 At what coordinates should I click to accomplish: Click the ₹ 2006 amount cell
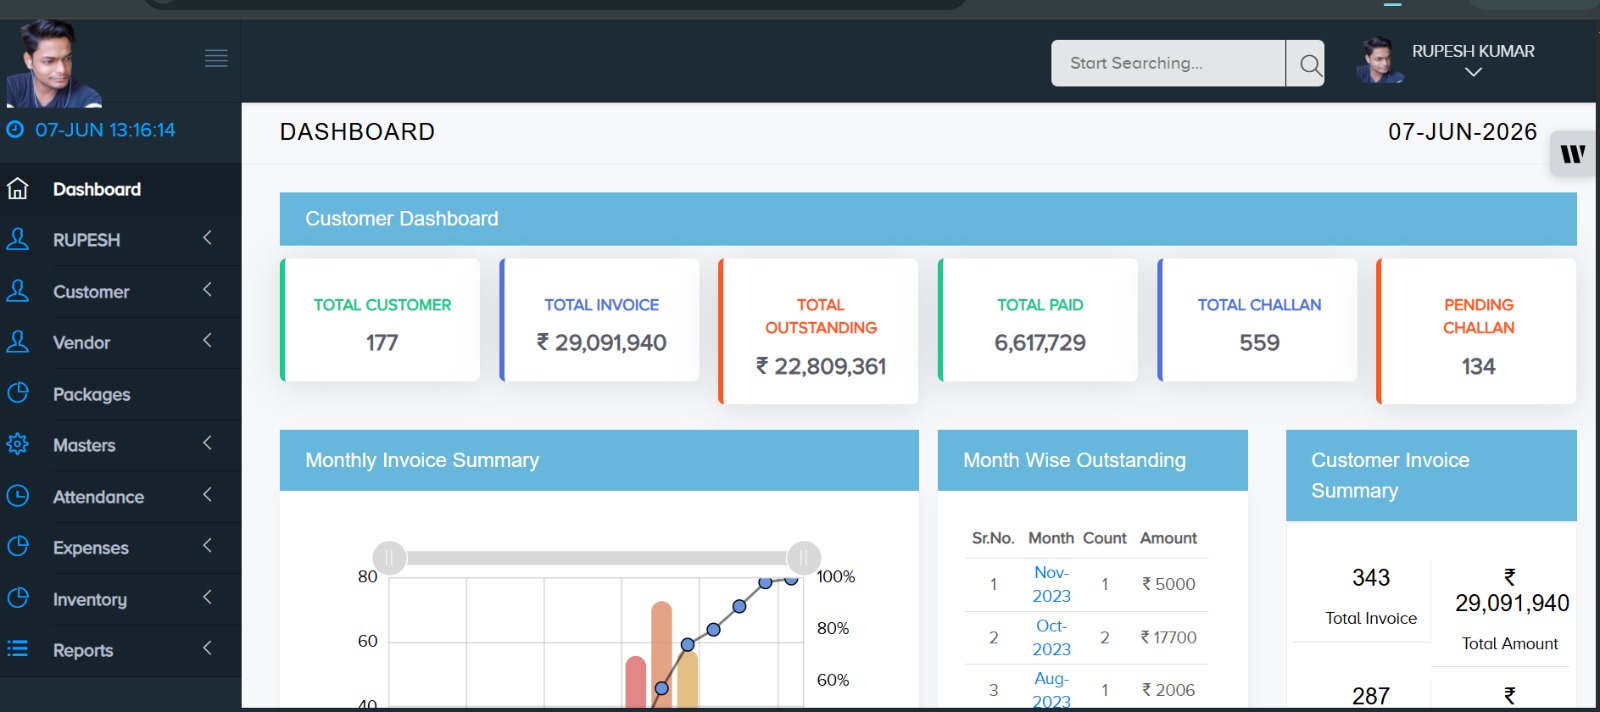[x=1169, y=690]
